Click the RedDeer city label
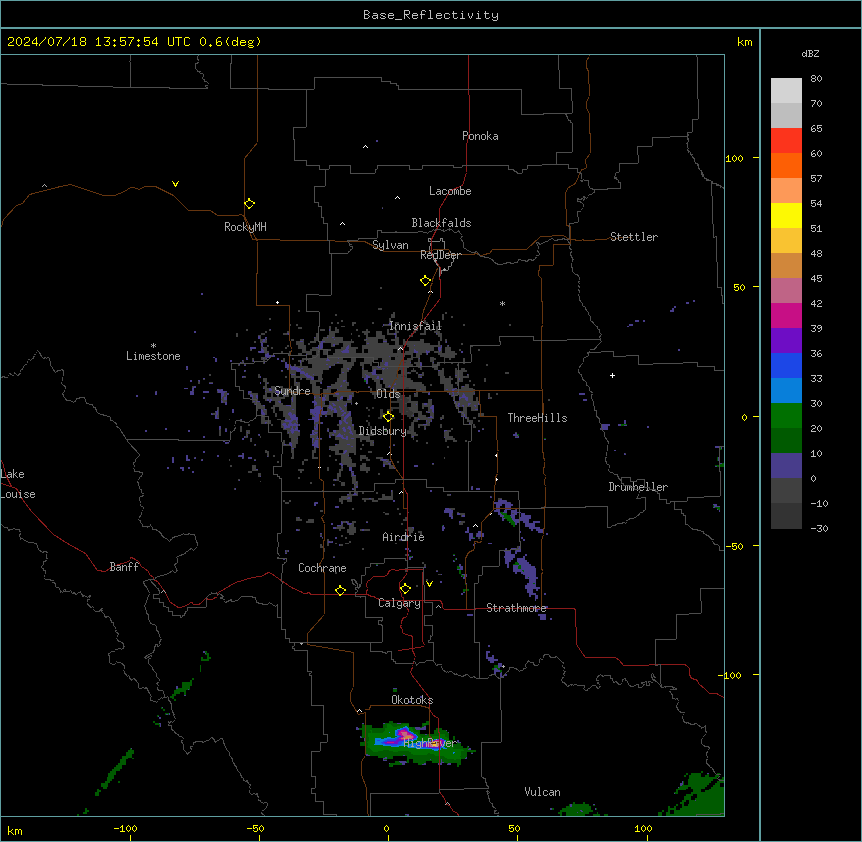Image resolution: width=862 pixels, height=842 pixels. tap(440, 255)
